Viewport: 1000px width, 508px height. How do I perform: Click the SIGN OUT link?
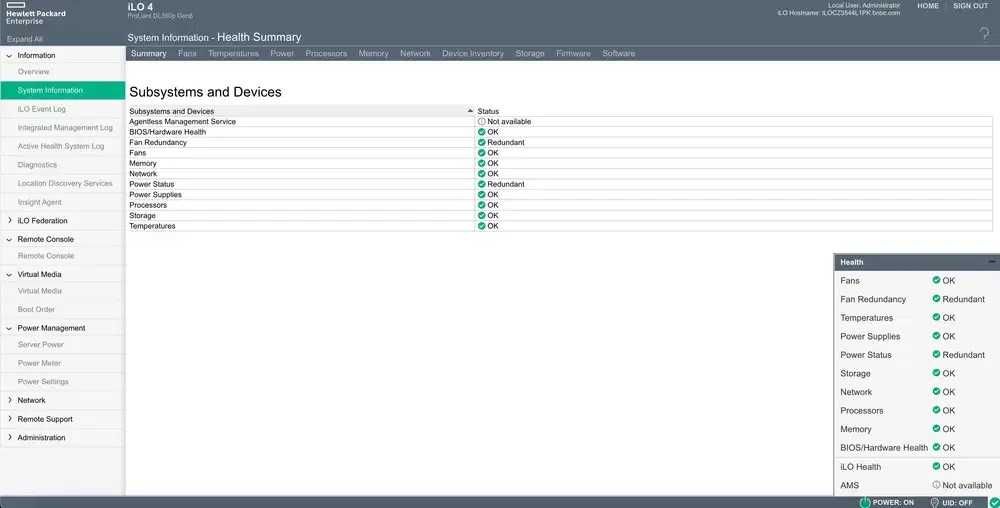971,6
